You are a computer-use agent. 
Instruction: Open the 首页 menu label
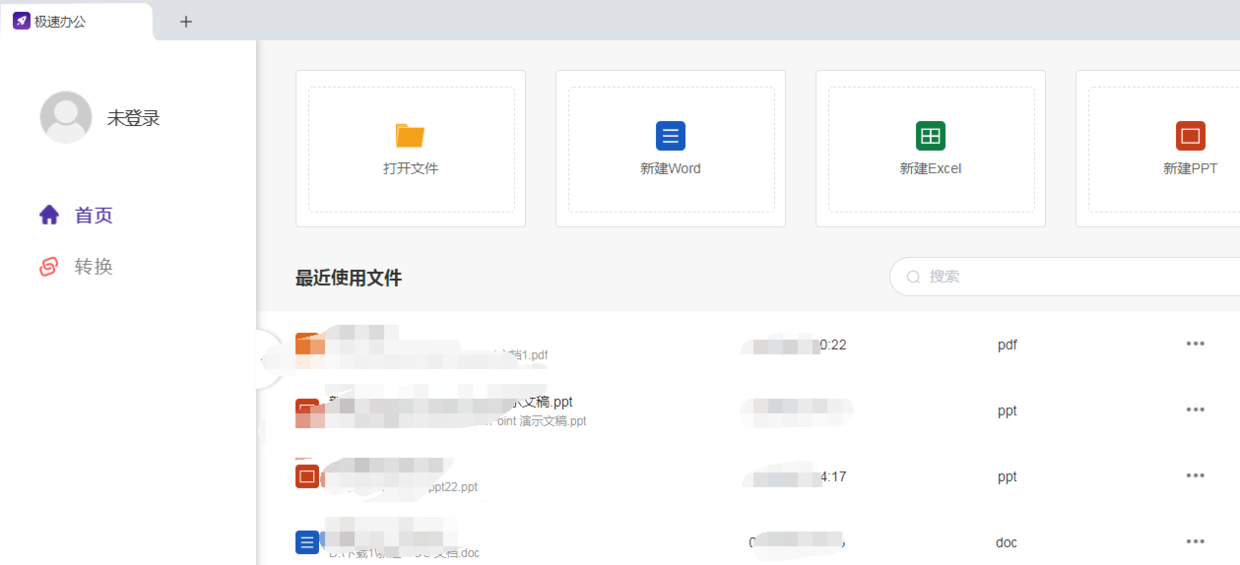coord(94,215)
